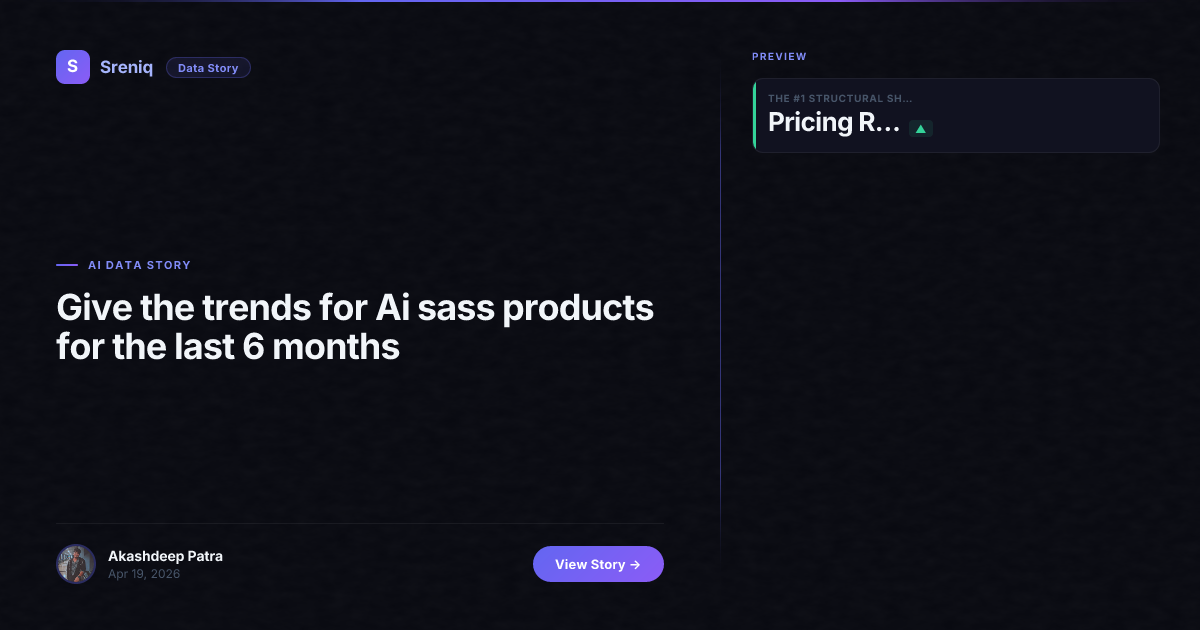Viewport: 1200px width, 630px height.
Task: Click the arrow in View Story button
Action: pos(635,564)
